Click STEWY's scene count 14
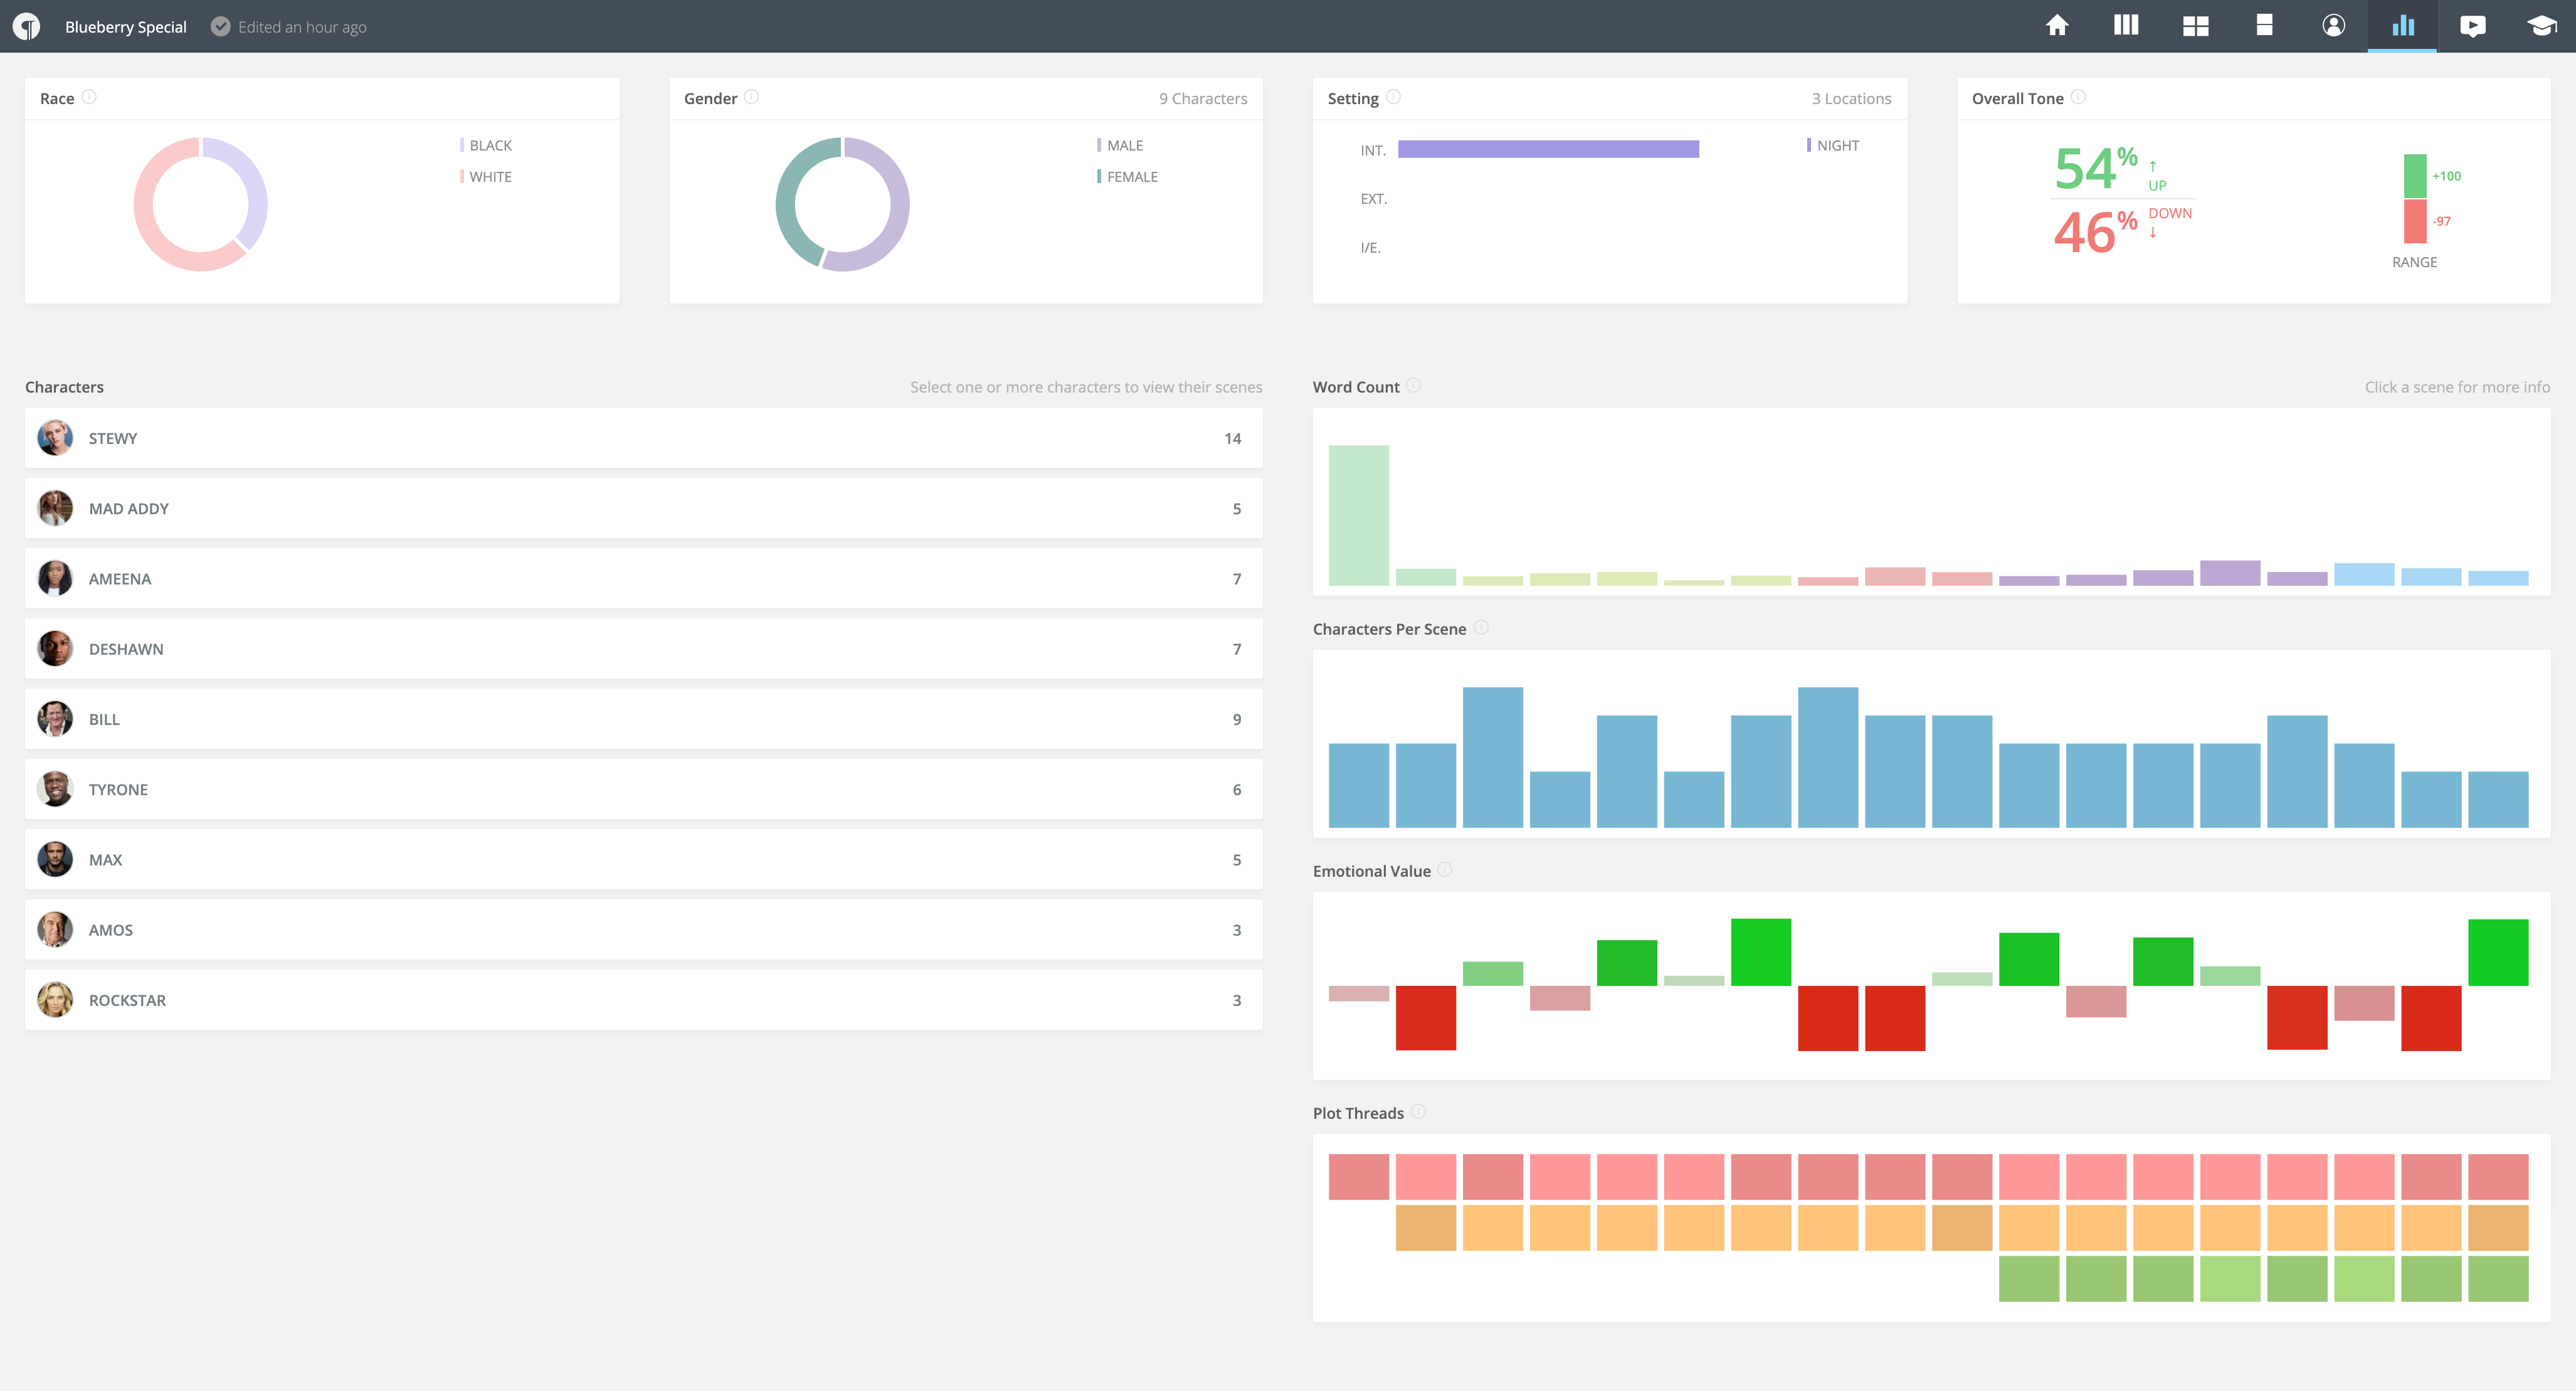This screenshot has height=1391, width=2576. (1232, 438)
